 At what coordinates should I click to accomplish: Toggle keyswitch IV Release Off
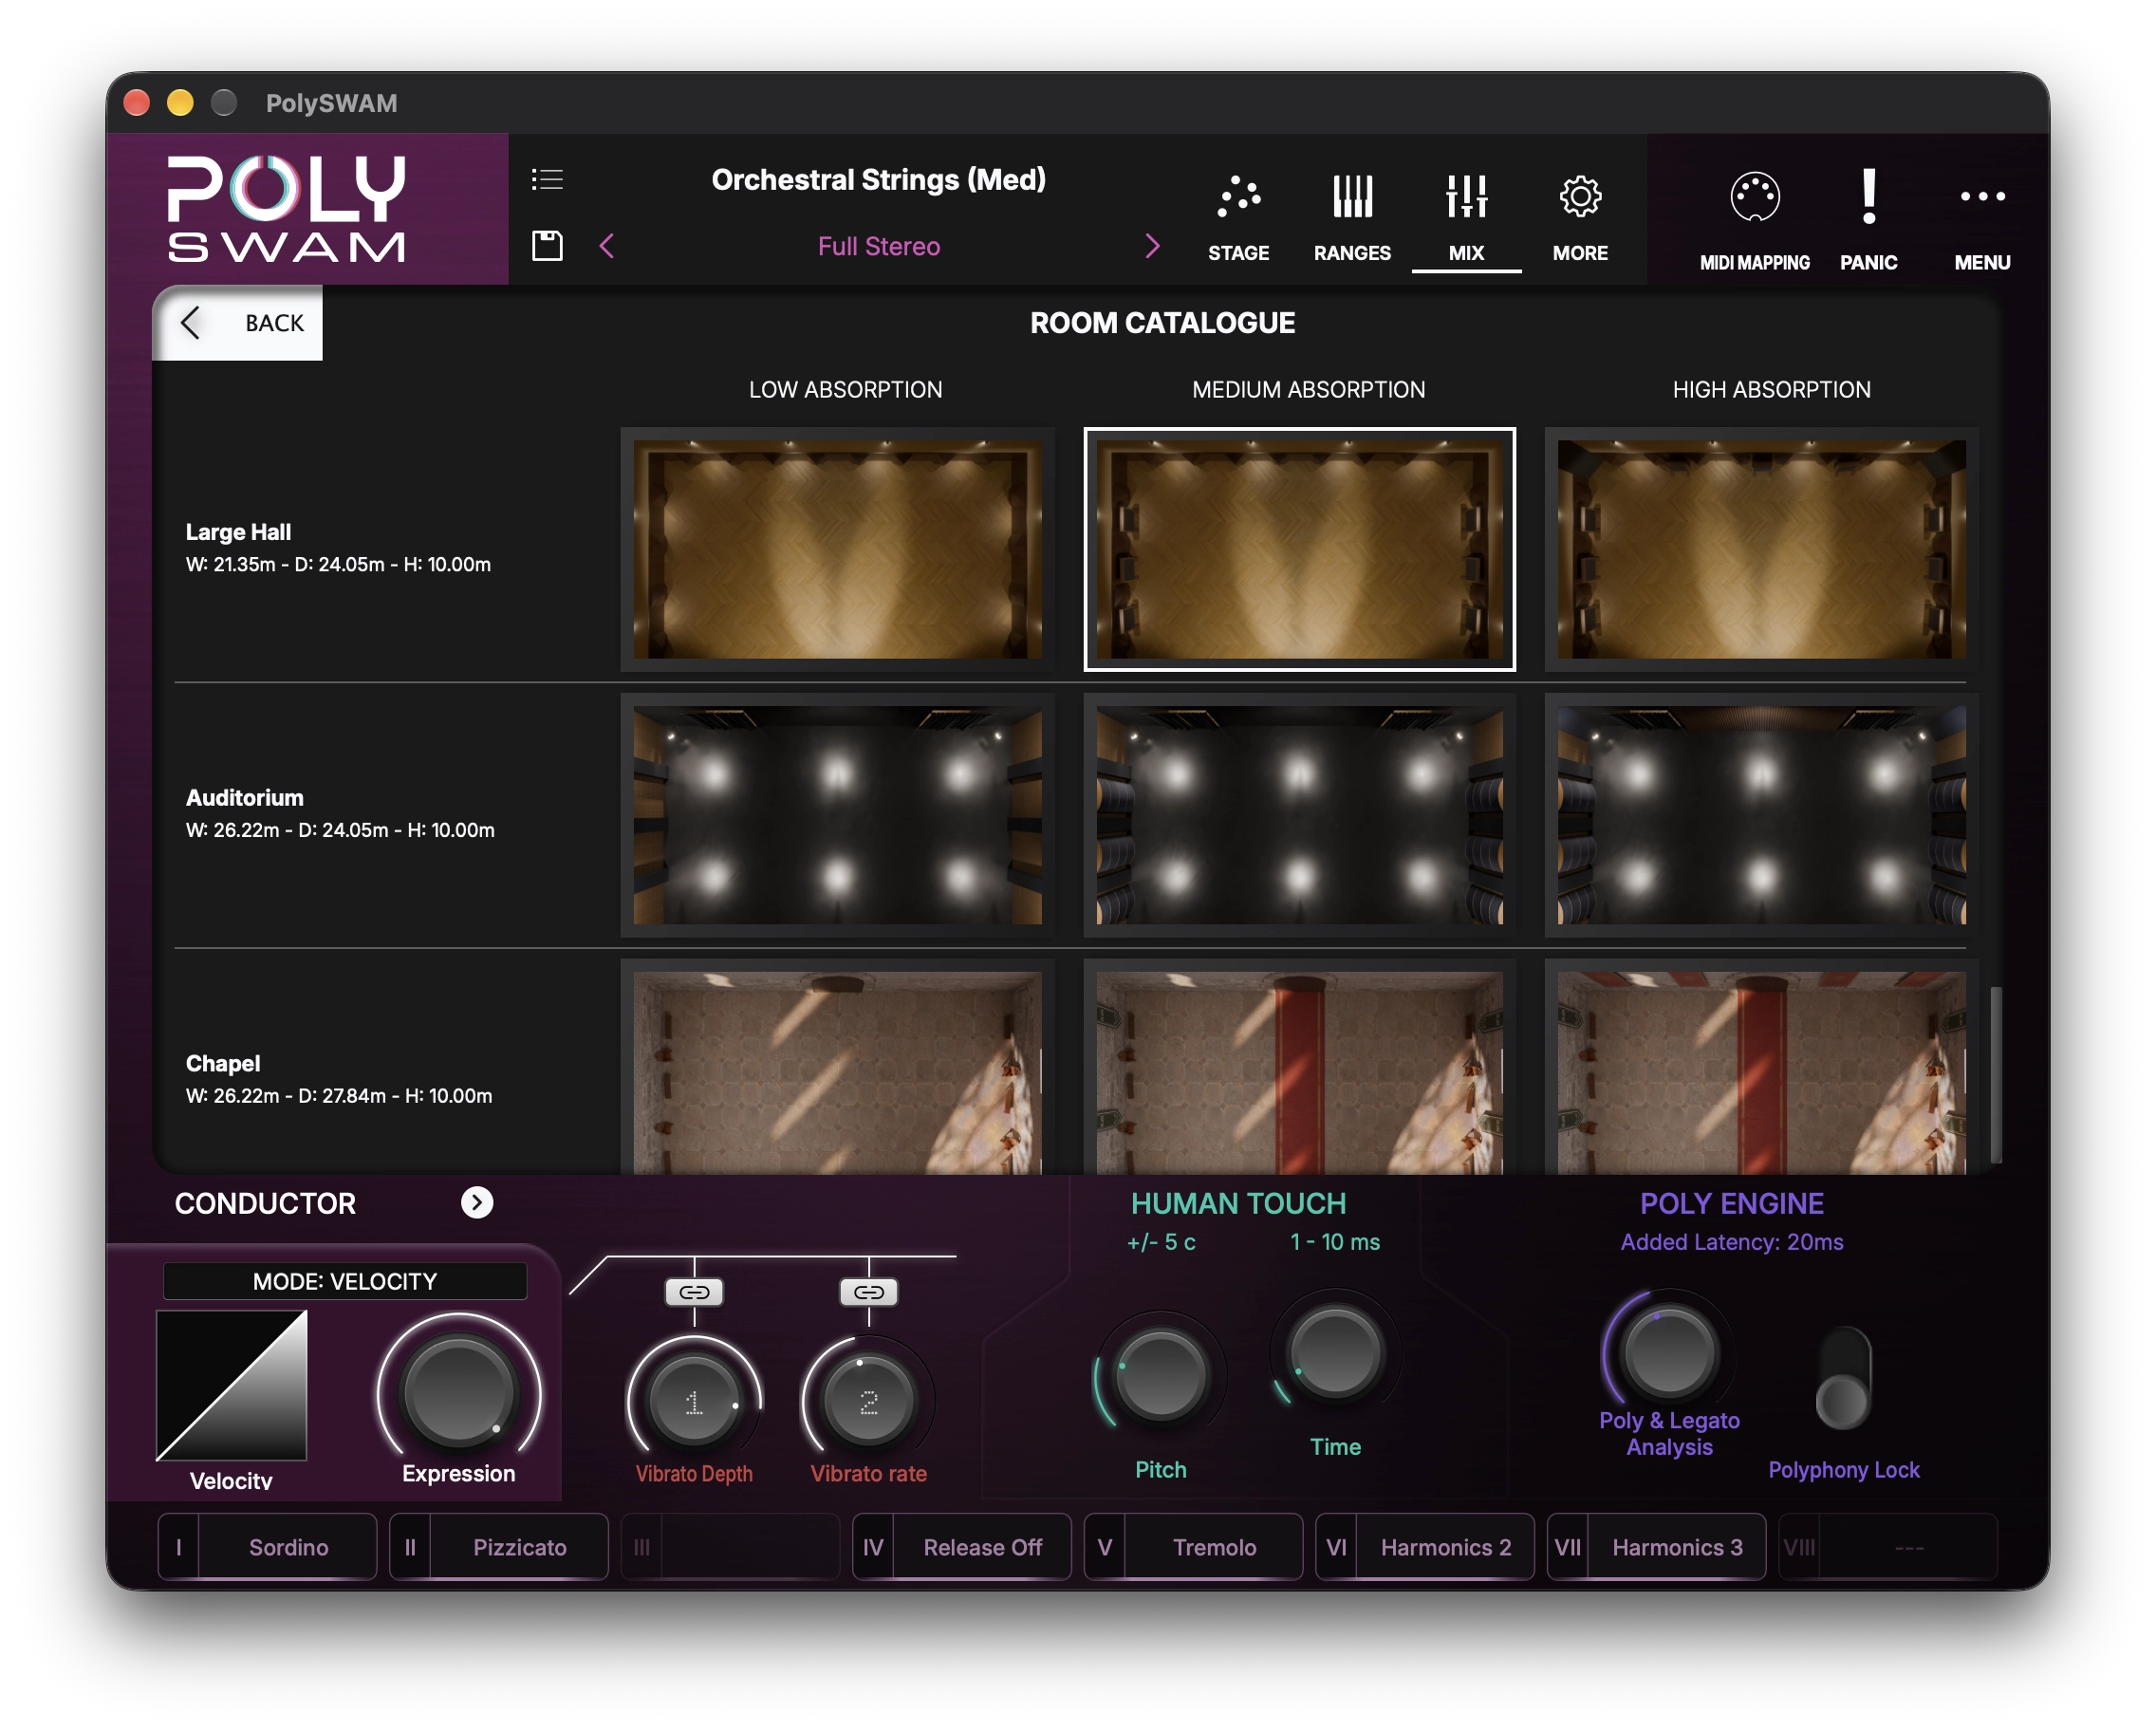pyautogui.click(x=961, y=1547)
